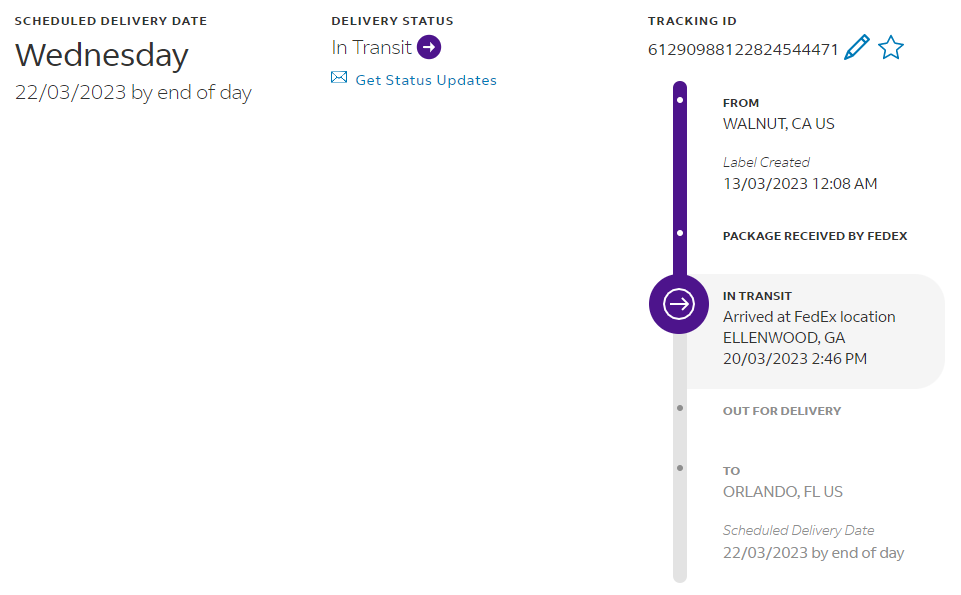Image resolution: width=961 pixels, height=595 pixels.
Task: Select the FROM dot on the timeline
Action: coord(680,101)
